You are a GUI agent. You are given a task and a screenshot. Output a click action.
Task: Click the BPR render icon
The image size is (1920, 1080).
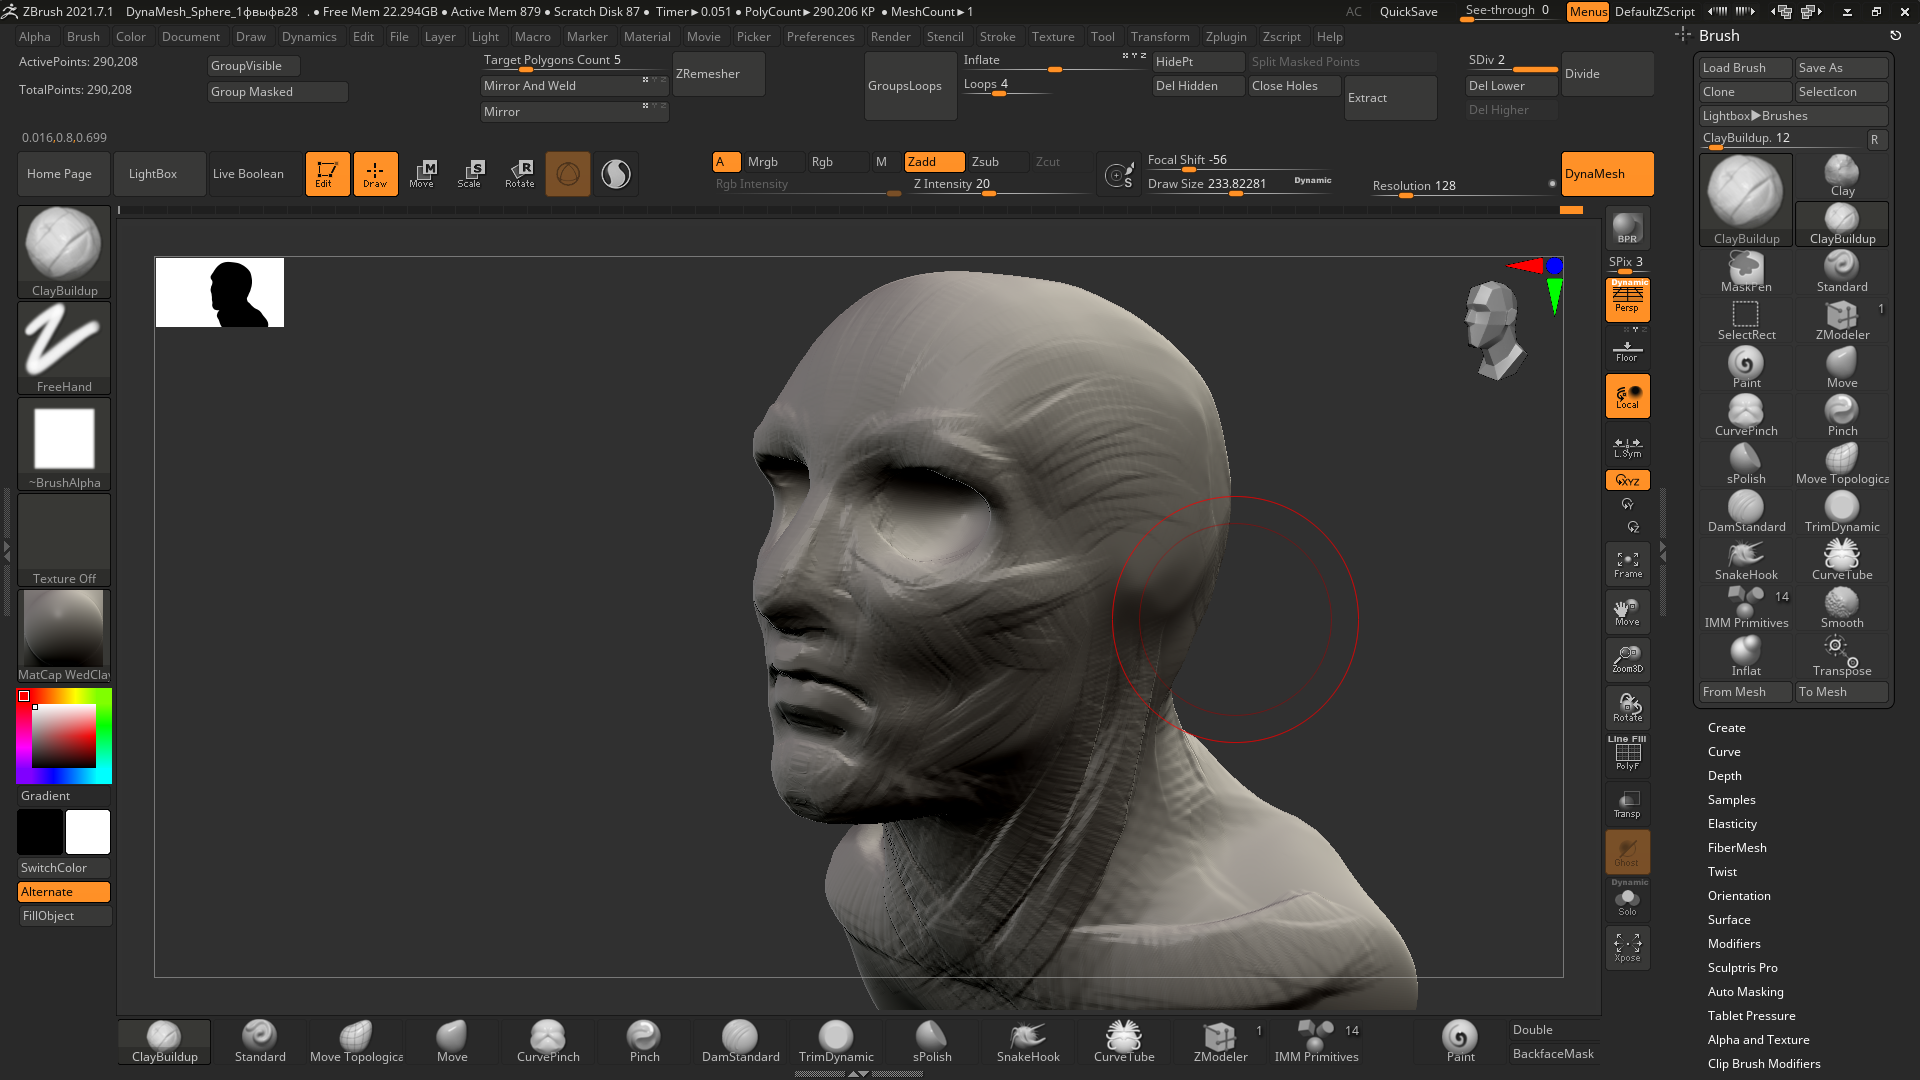pyautogui.click(x=1627, y=229)
